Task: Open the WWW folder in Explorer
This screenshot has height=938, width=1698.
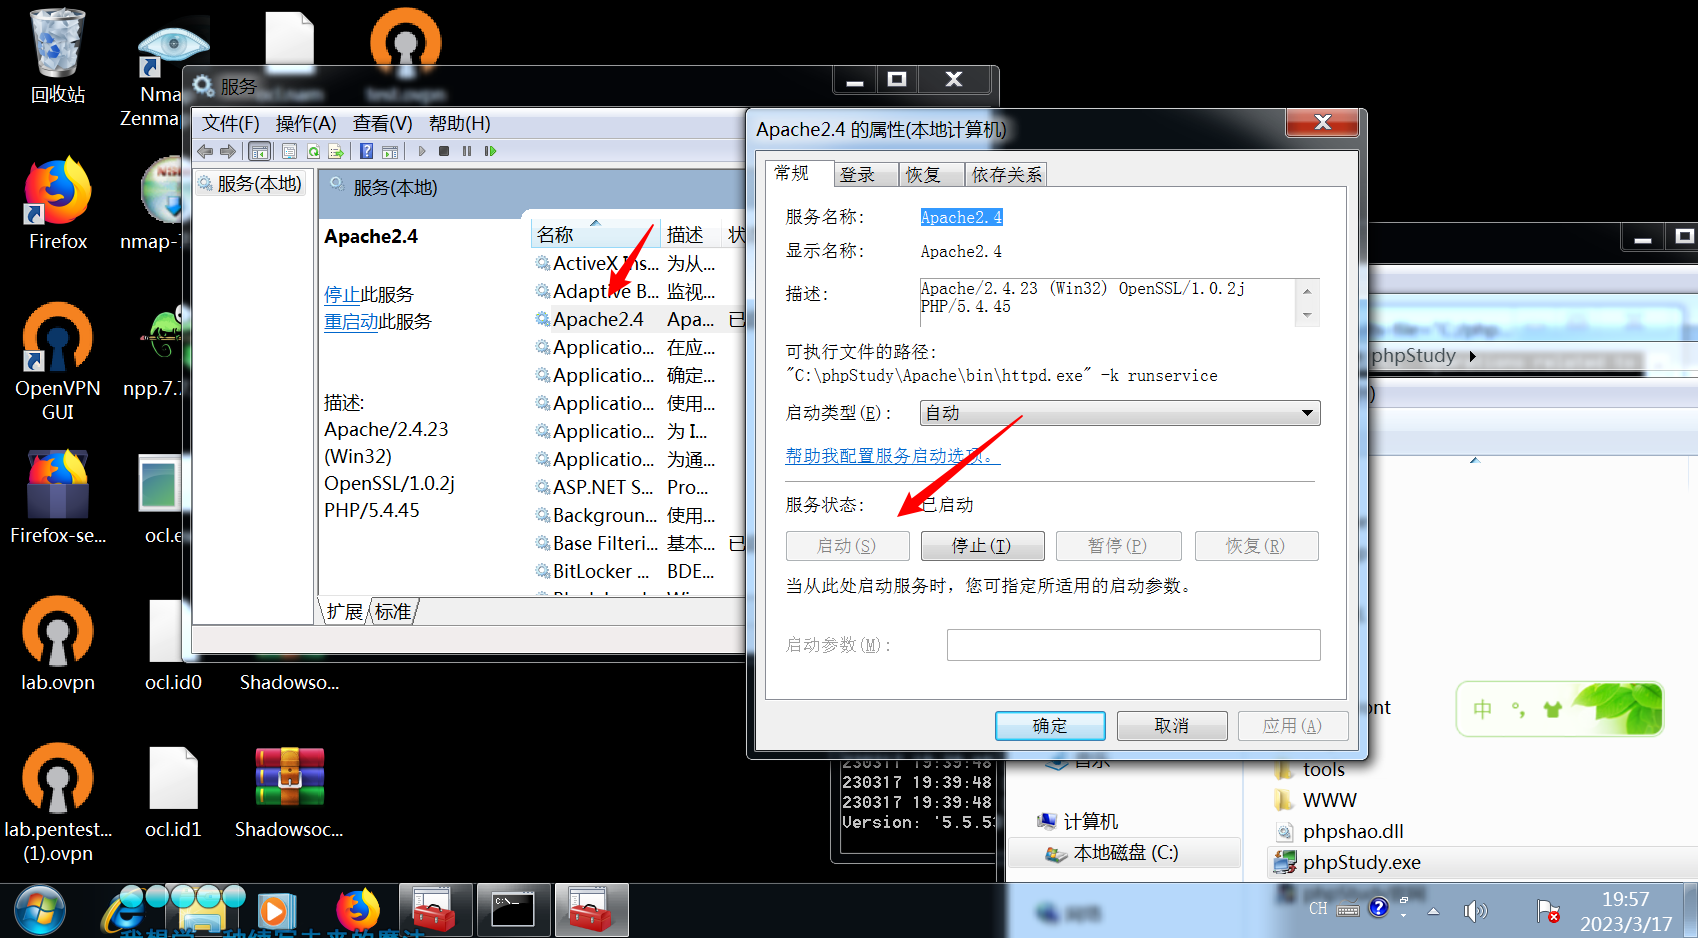Action: (1329, 801)
